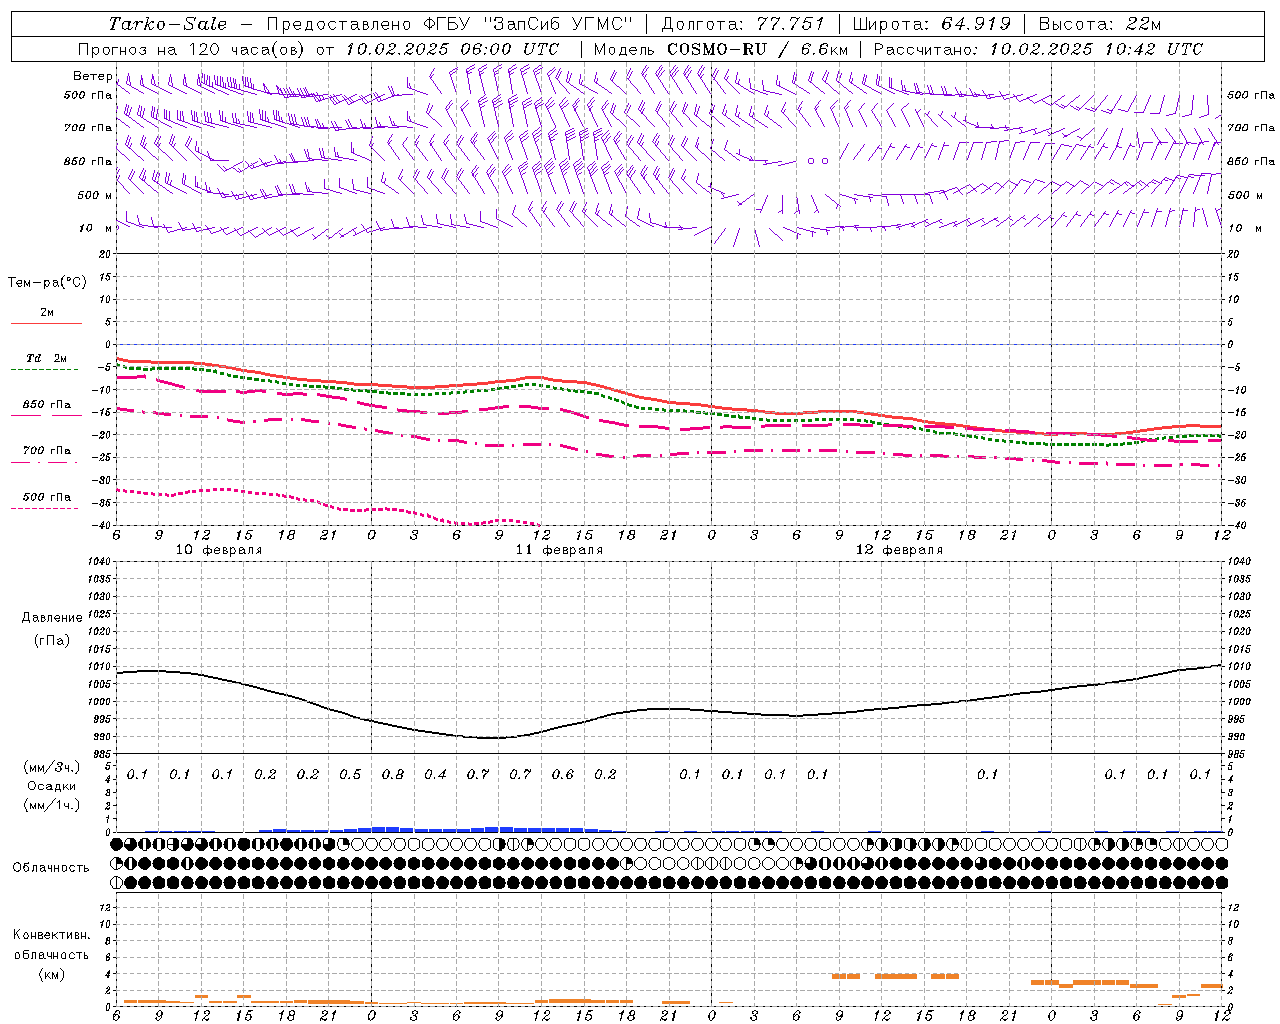The width and height of the screenshot is (1280, 1024).
Task: Click the 0.8 precipitation value
Action: tap(393, 775)
